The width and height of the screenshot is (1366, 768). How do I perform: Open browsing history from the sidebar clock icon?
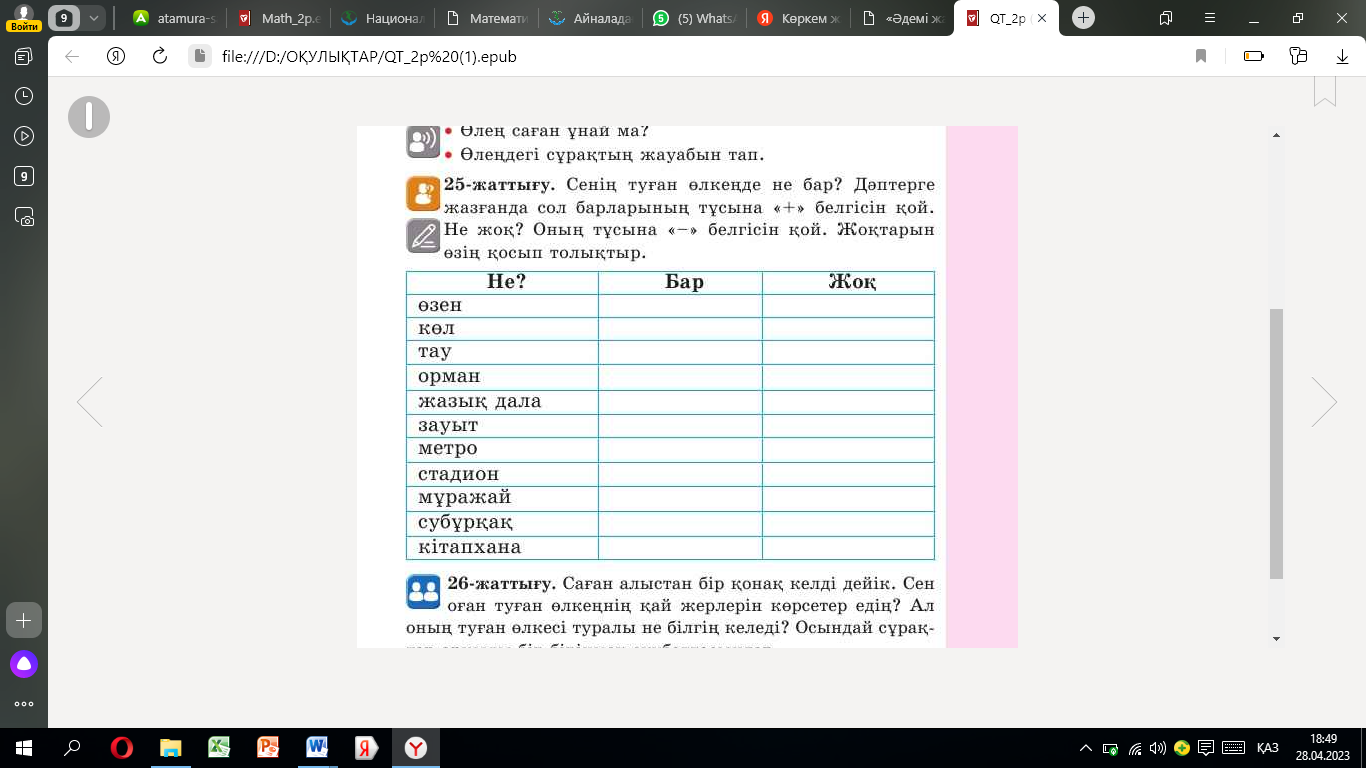pyautogui.click(x=24, y=97)
